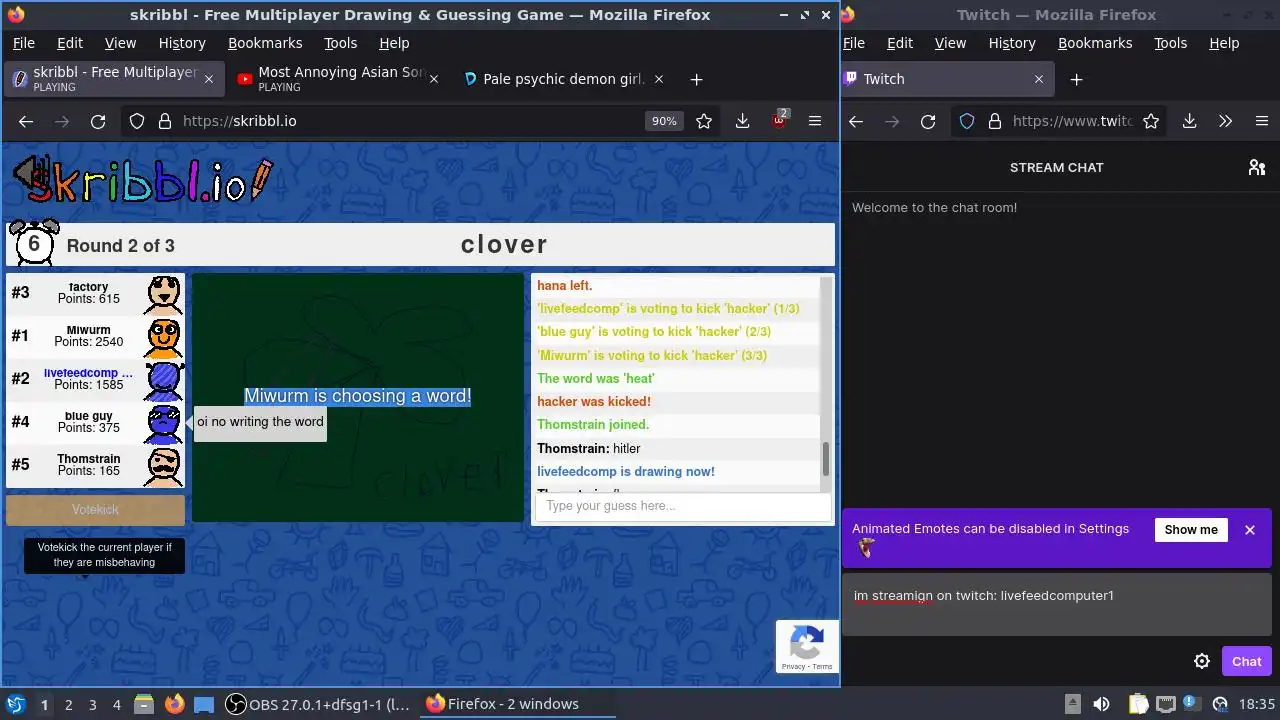This screenshot has height=720, width=1280.
Task: Go back in the Twitch Firefox window
Action: (856, 121)
